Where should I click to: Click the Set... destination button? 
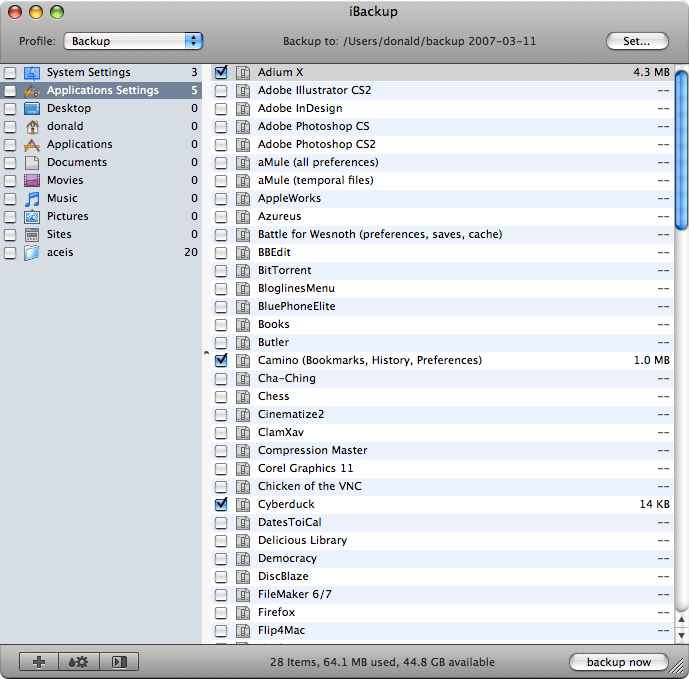click(637, 41)
